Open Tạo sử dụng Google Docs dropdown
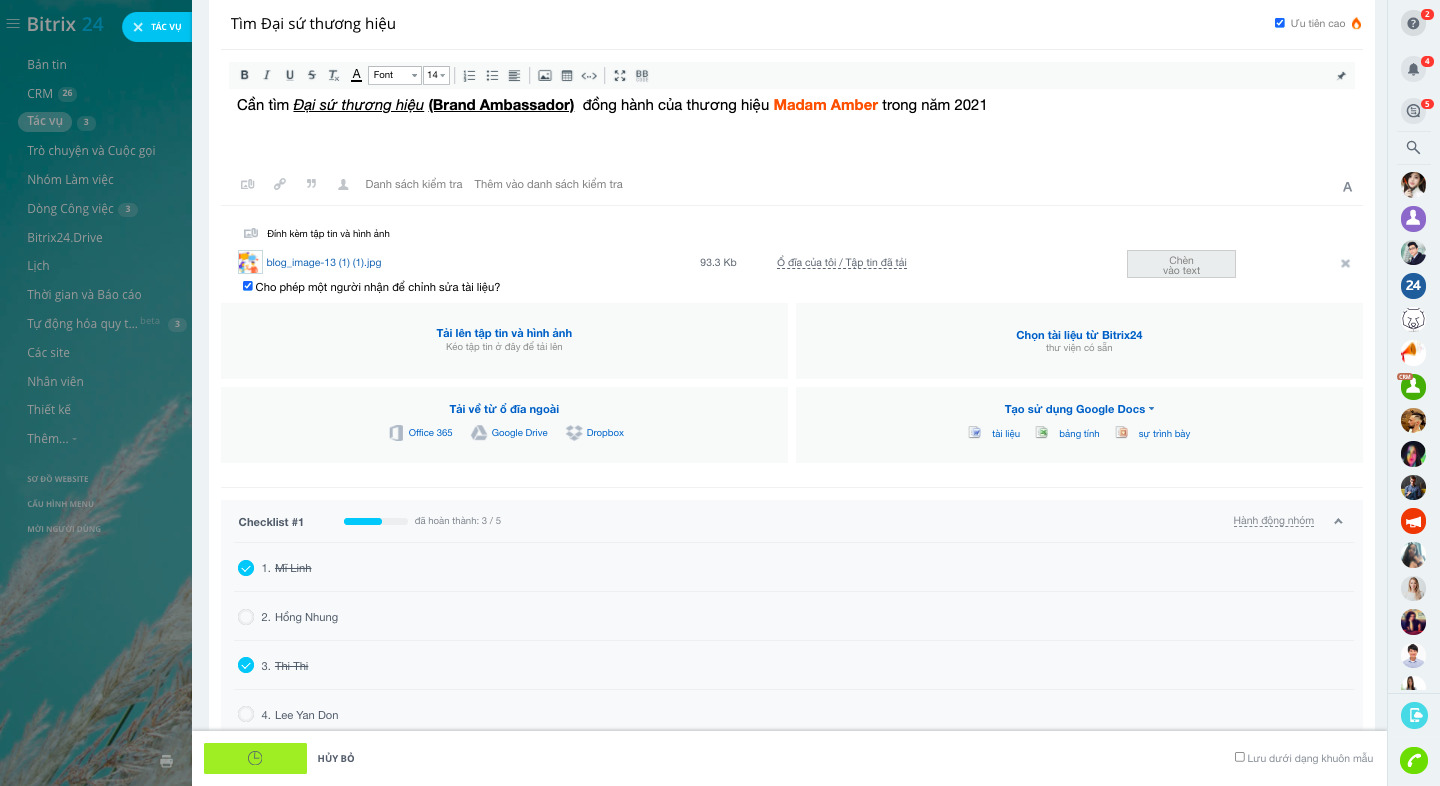 point(1079,409)
